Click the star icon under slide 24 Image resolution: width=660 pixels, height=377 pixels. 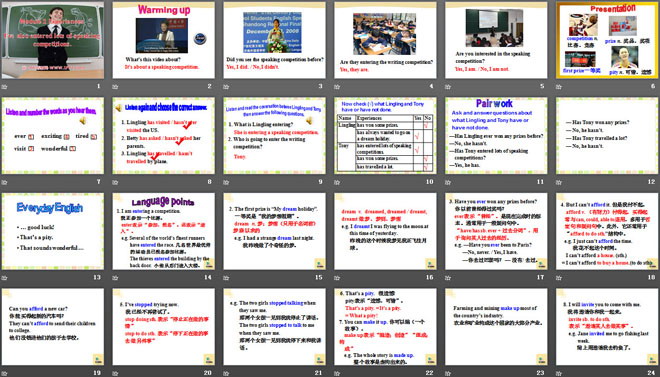tap(559, 373)
